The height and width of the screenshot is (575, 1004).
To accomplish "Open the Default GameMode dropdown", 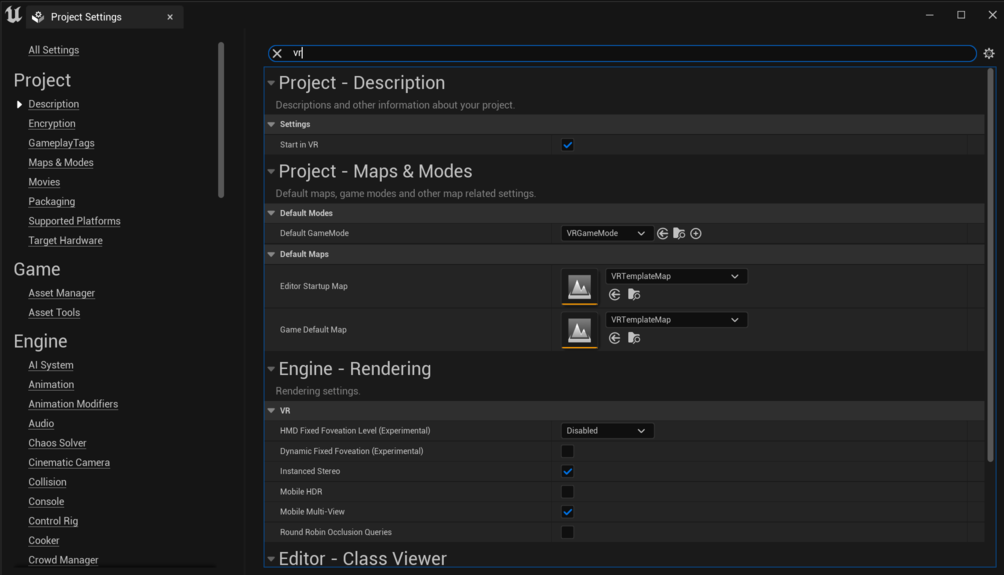I will coord(606,234).
